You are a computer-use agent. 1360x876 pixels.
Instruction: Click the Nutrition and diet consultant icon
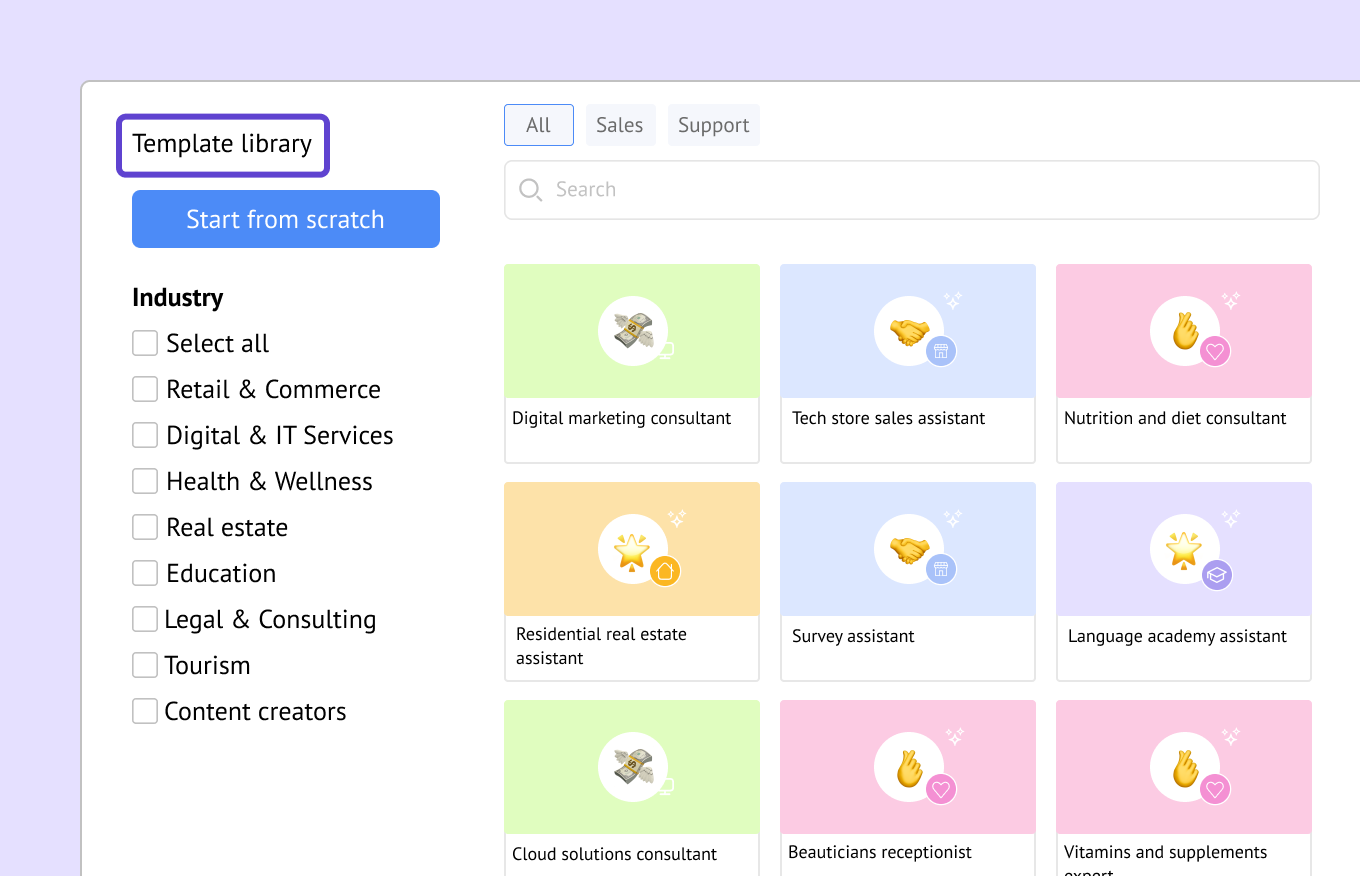click(x=1184, y=331)
